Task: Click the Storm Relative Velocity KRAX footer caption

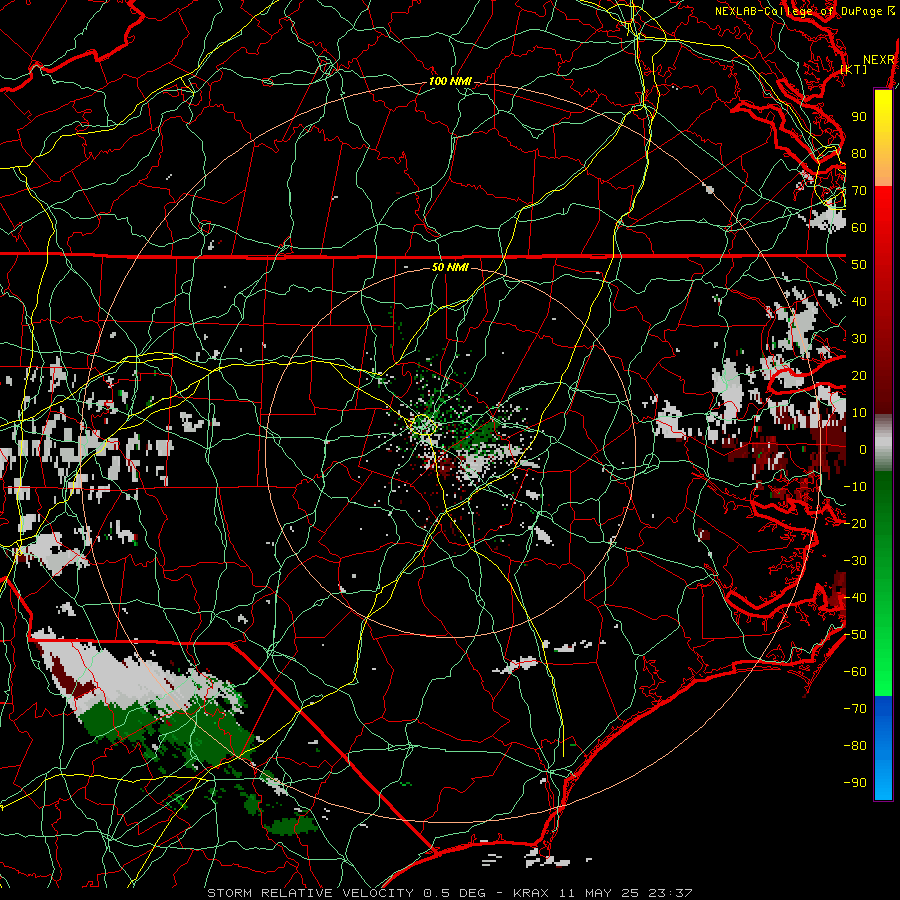Action: 450,893
